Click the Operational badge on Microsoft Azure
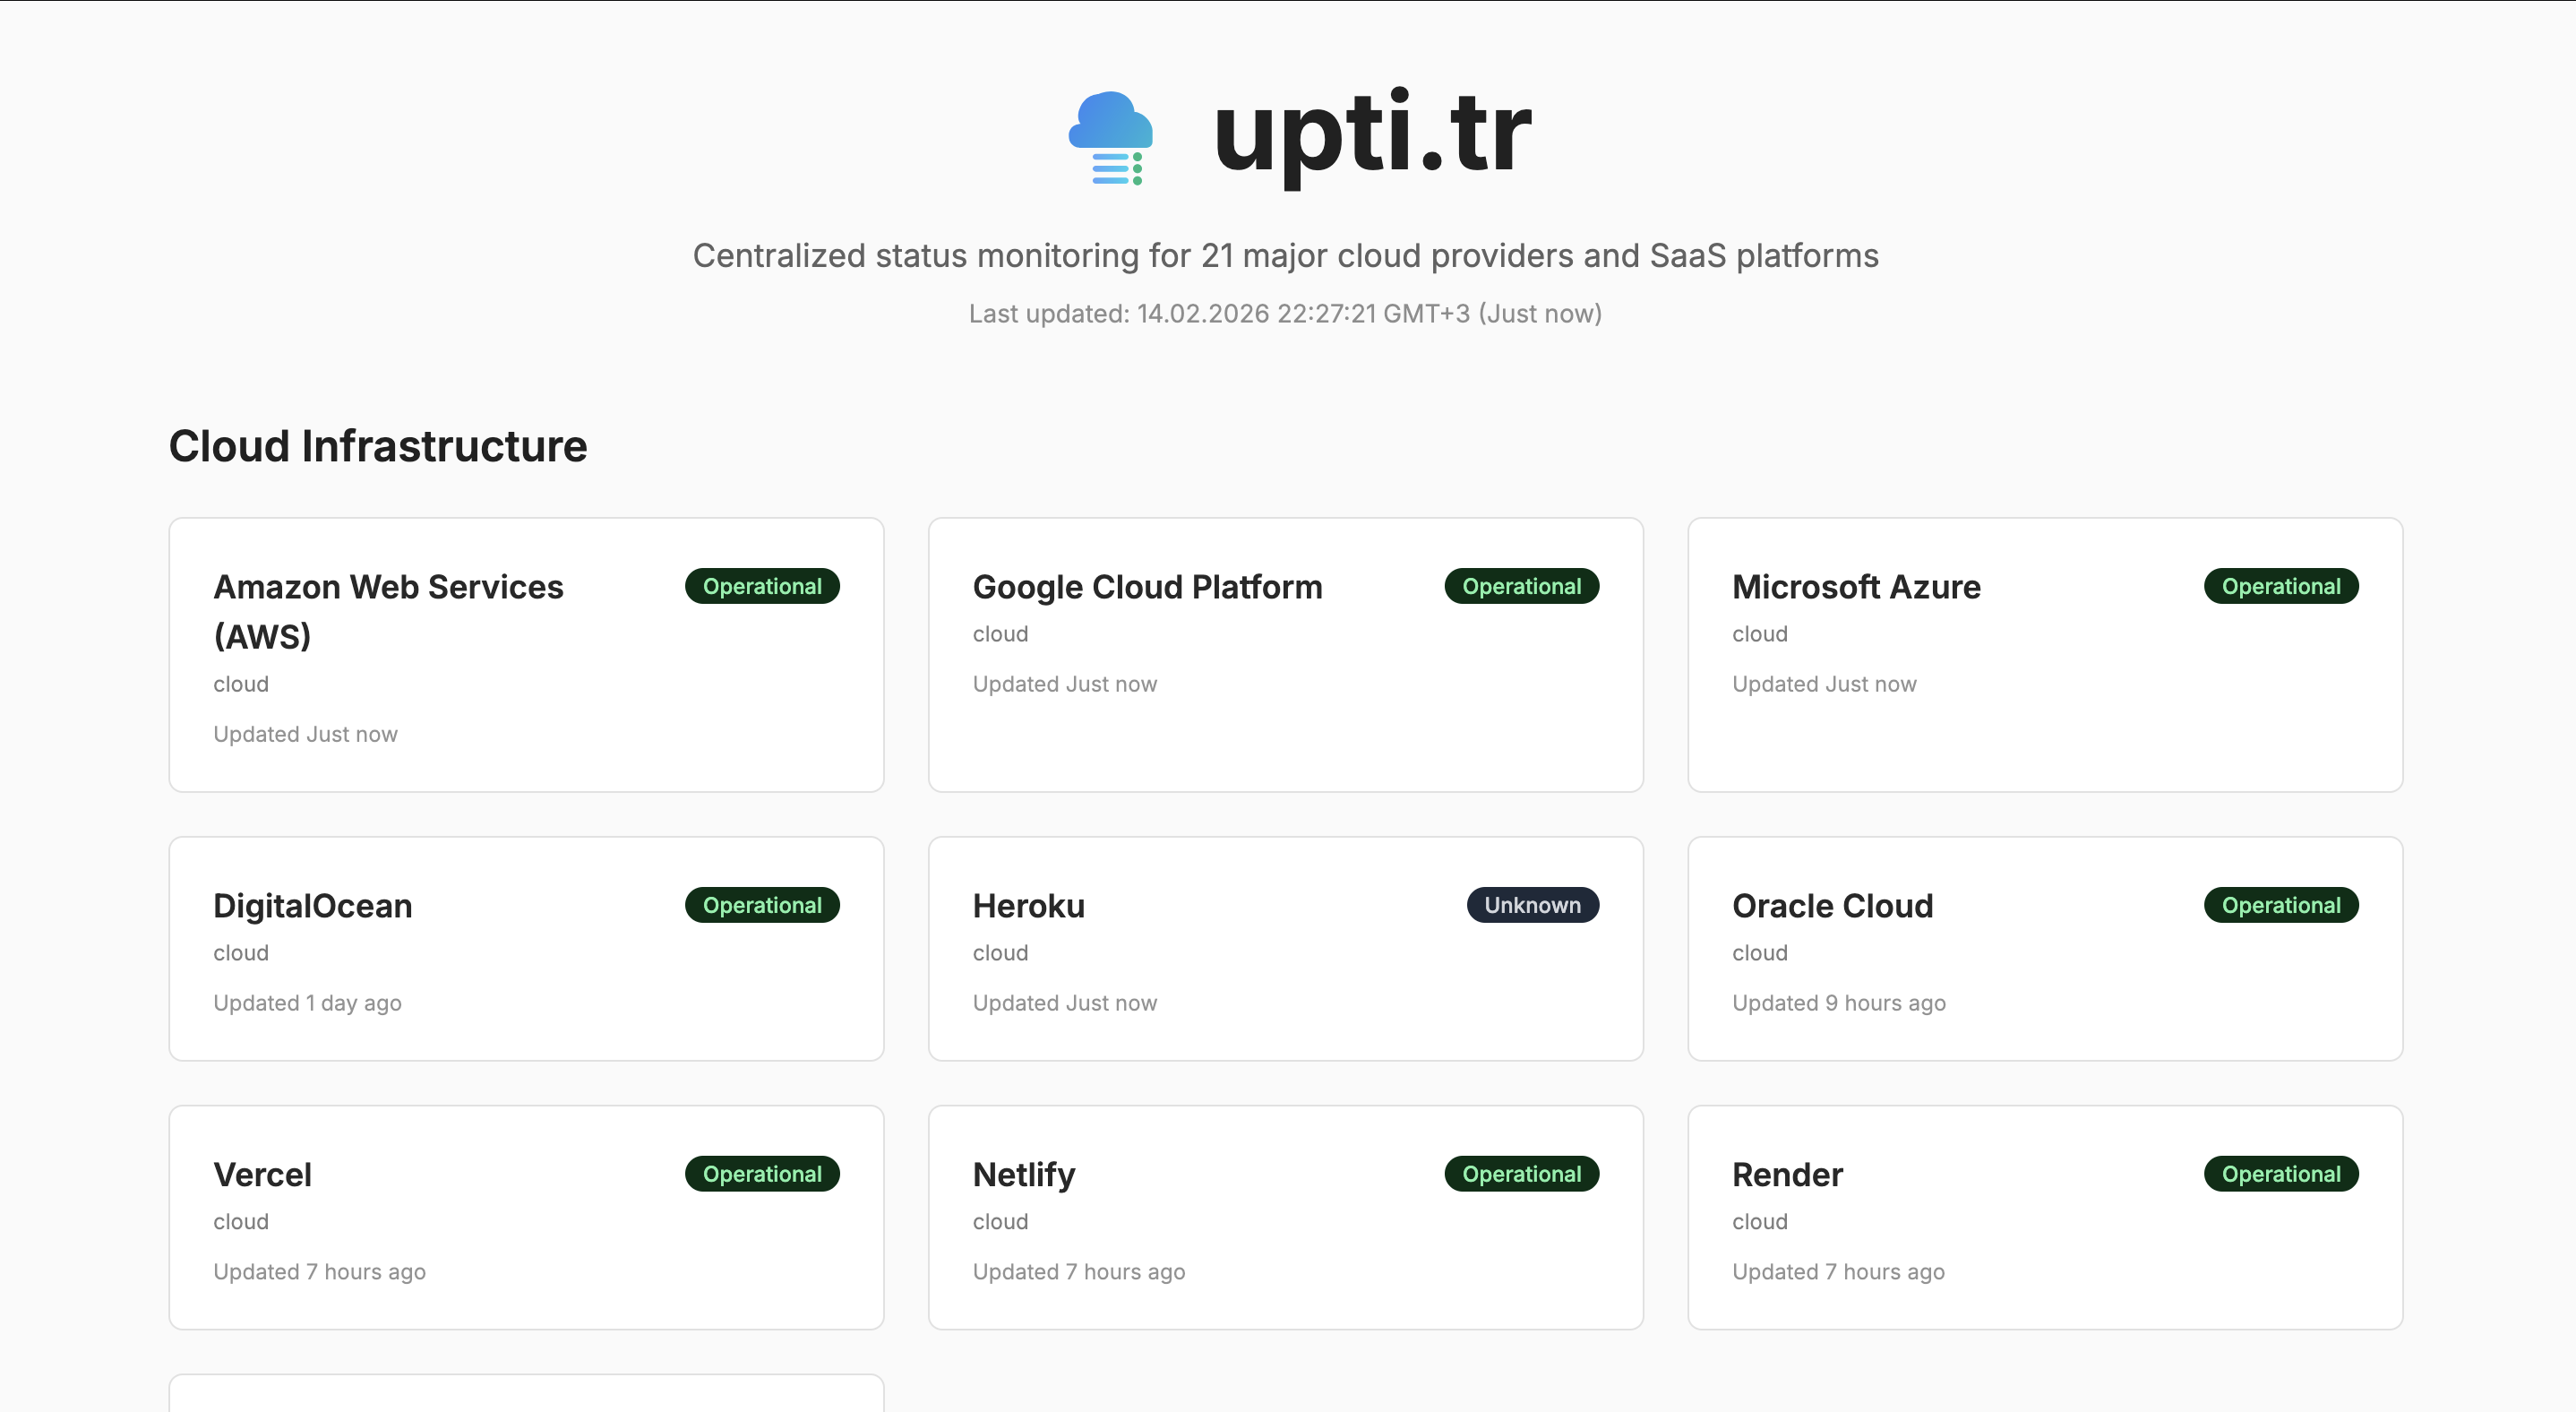The height and width of the screenshot is (1412, 2576). [2280, 586]
